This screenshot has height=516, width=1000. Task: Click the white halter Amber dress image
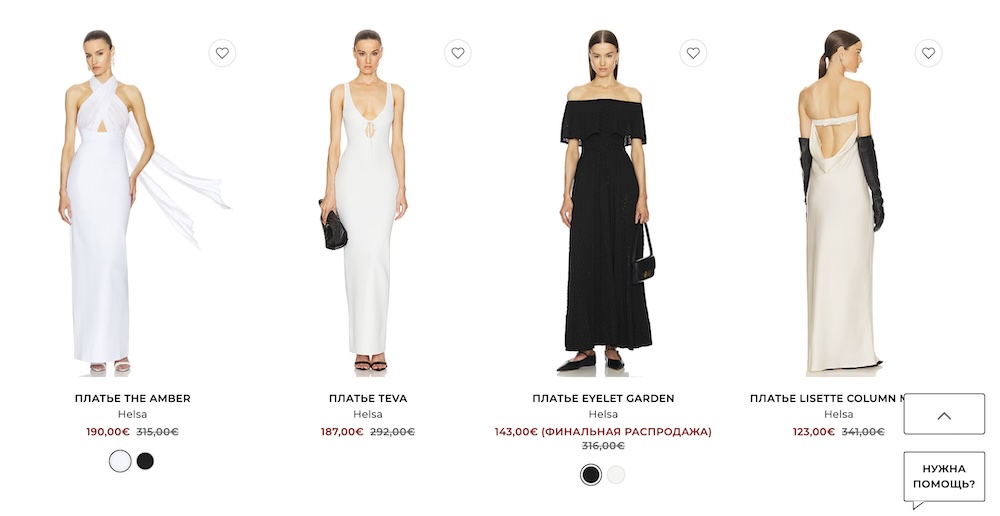[x=133, y=201]
